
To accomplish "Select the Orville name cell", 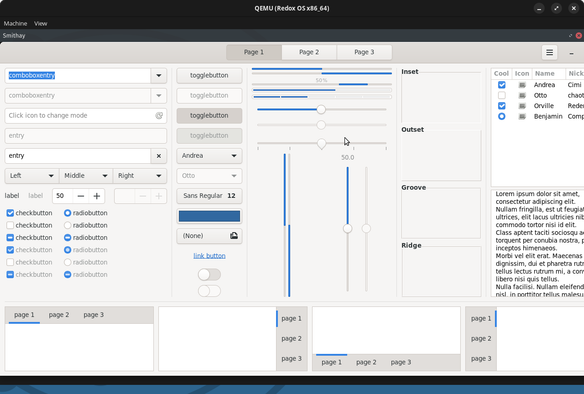I will point(544,106).
